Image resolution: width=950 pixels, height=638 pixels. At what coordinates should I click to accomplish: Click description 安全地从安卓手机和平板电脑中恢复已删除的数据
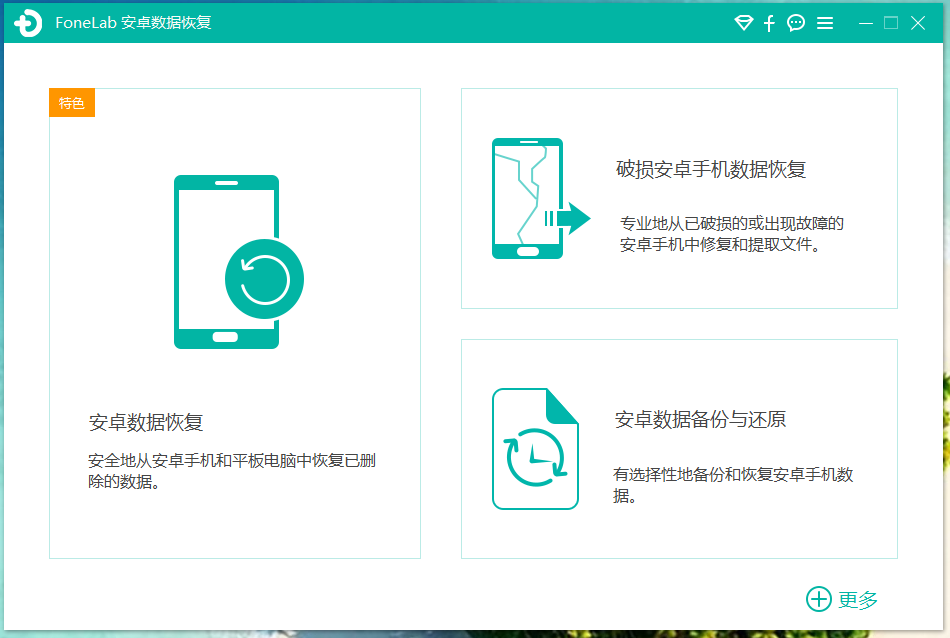232,471
